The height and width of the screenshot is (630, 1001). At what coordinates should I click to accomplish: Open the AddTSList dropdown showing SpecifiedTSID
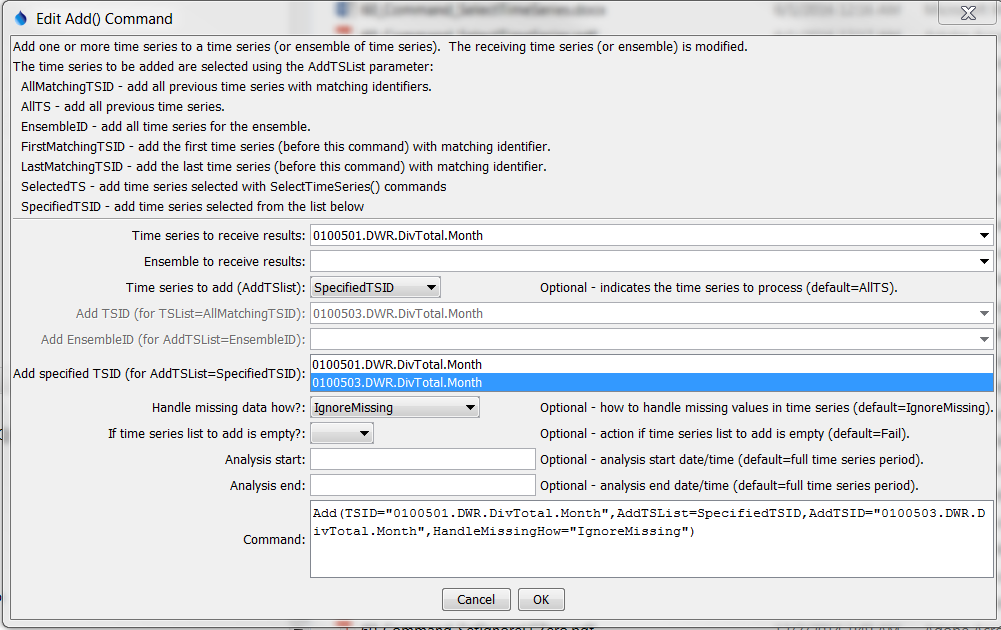click(x=375, y=287)
